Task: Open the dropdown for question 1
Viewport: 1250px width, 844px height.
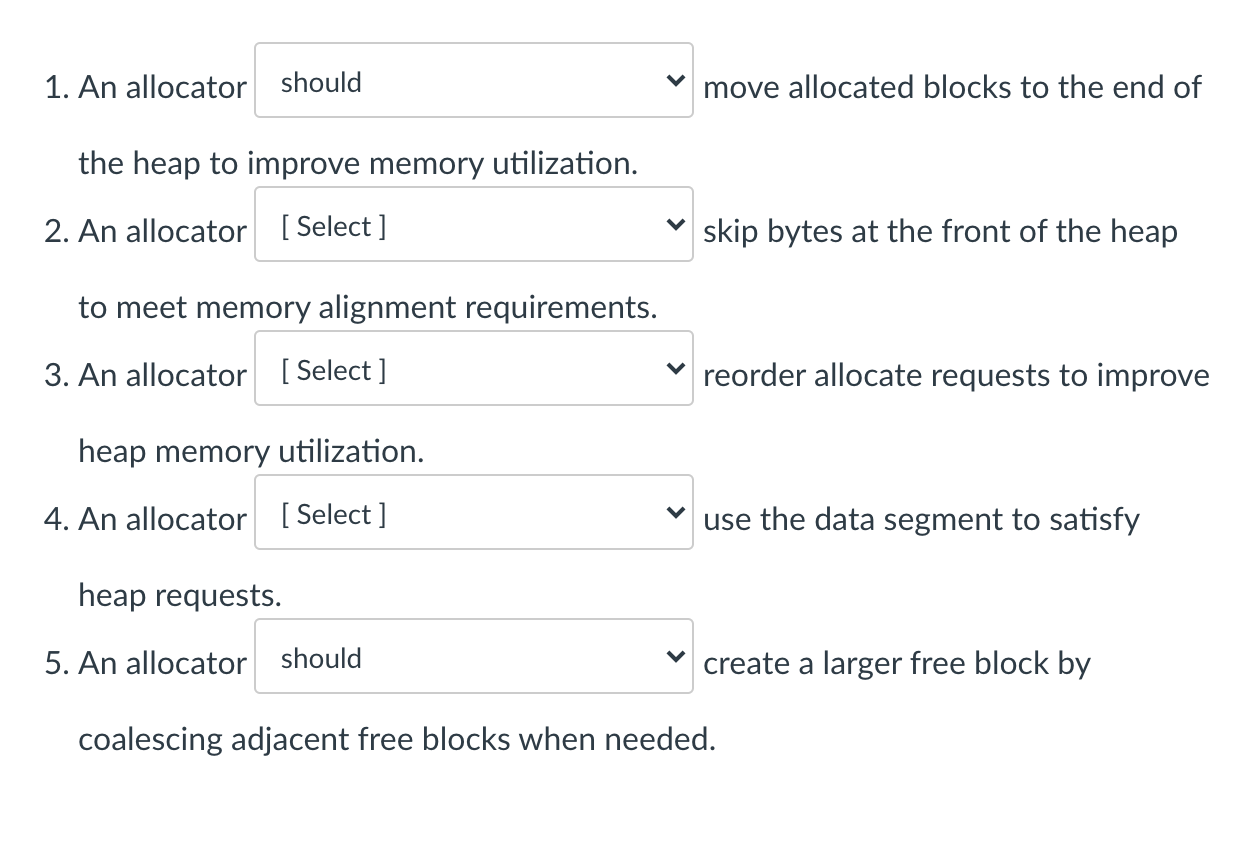Action: pos(473,80)
